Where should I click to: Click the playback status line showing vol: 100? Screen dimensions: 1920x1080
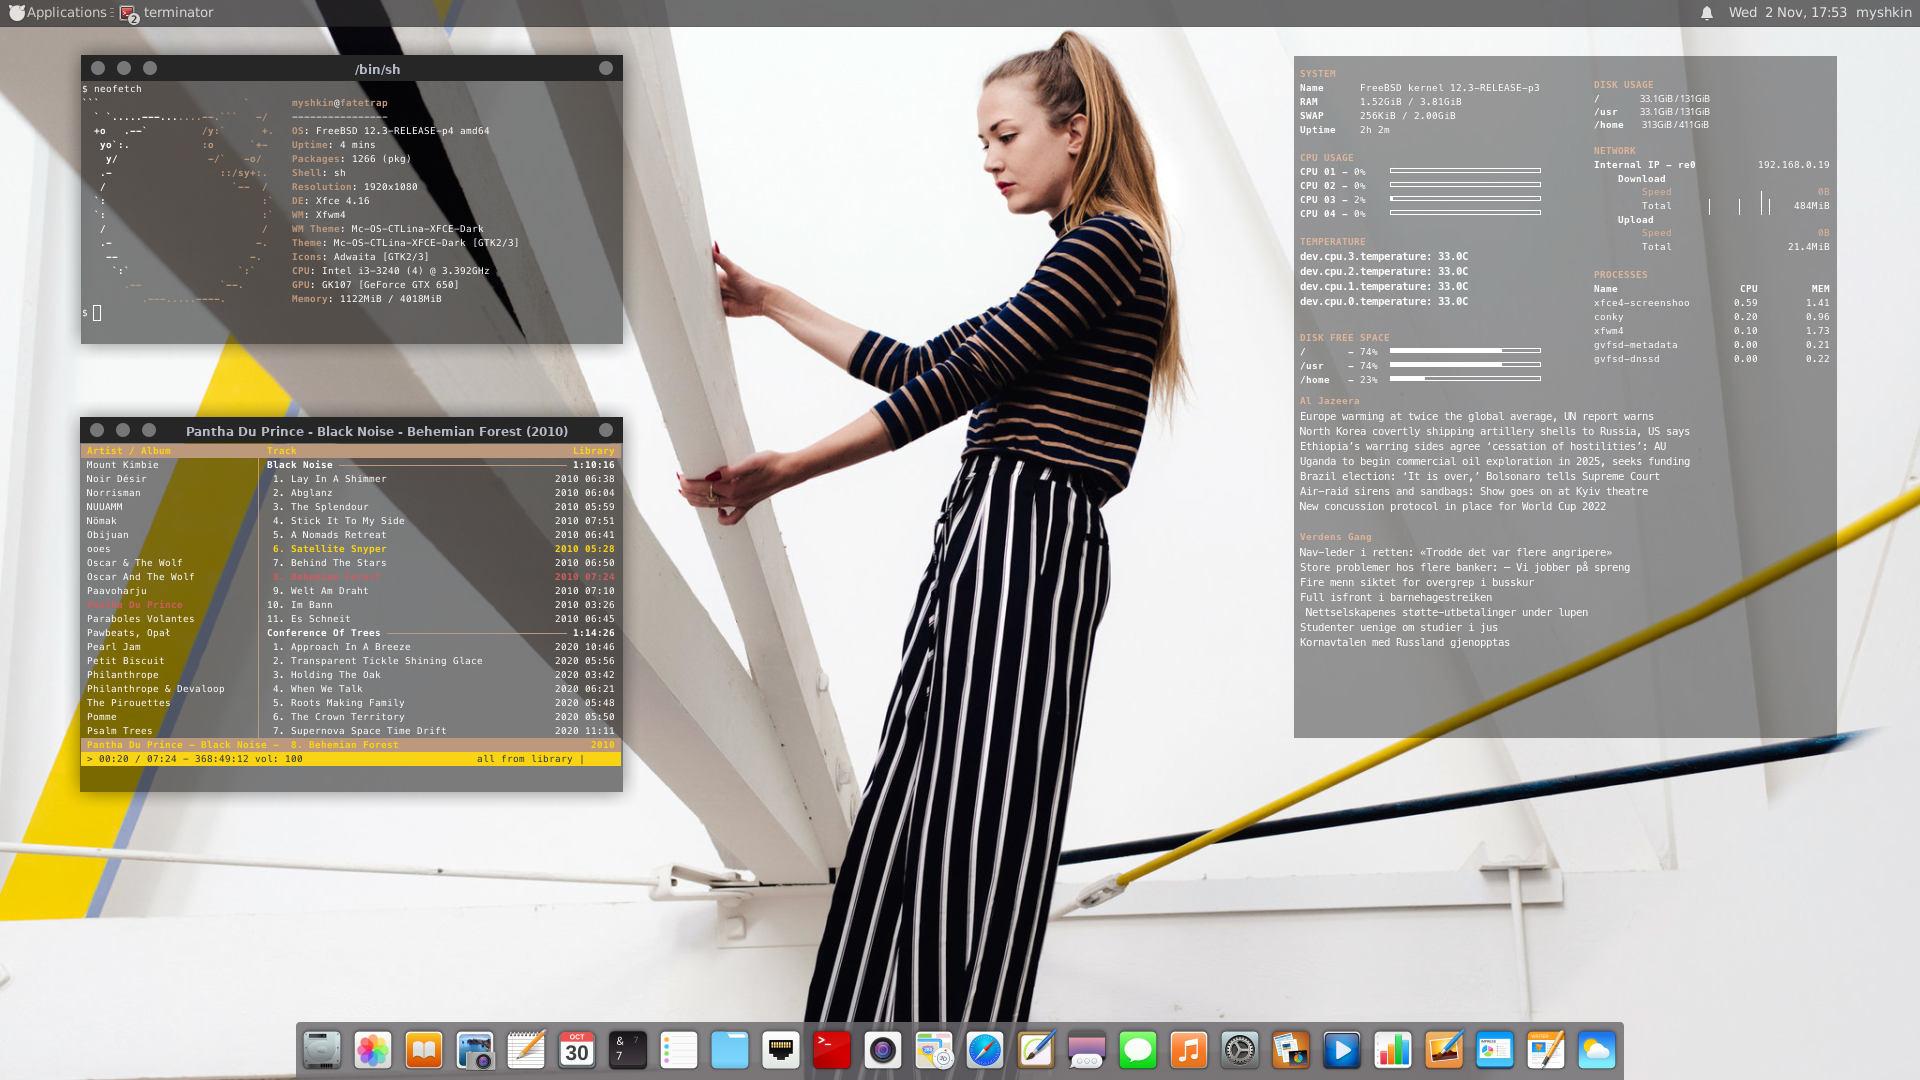tap(351, 759)
